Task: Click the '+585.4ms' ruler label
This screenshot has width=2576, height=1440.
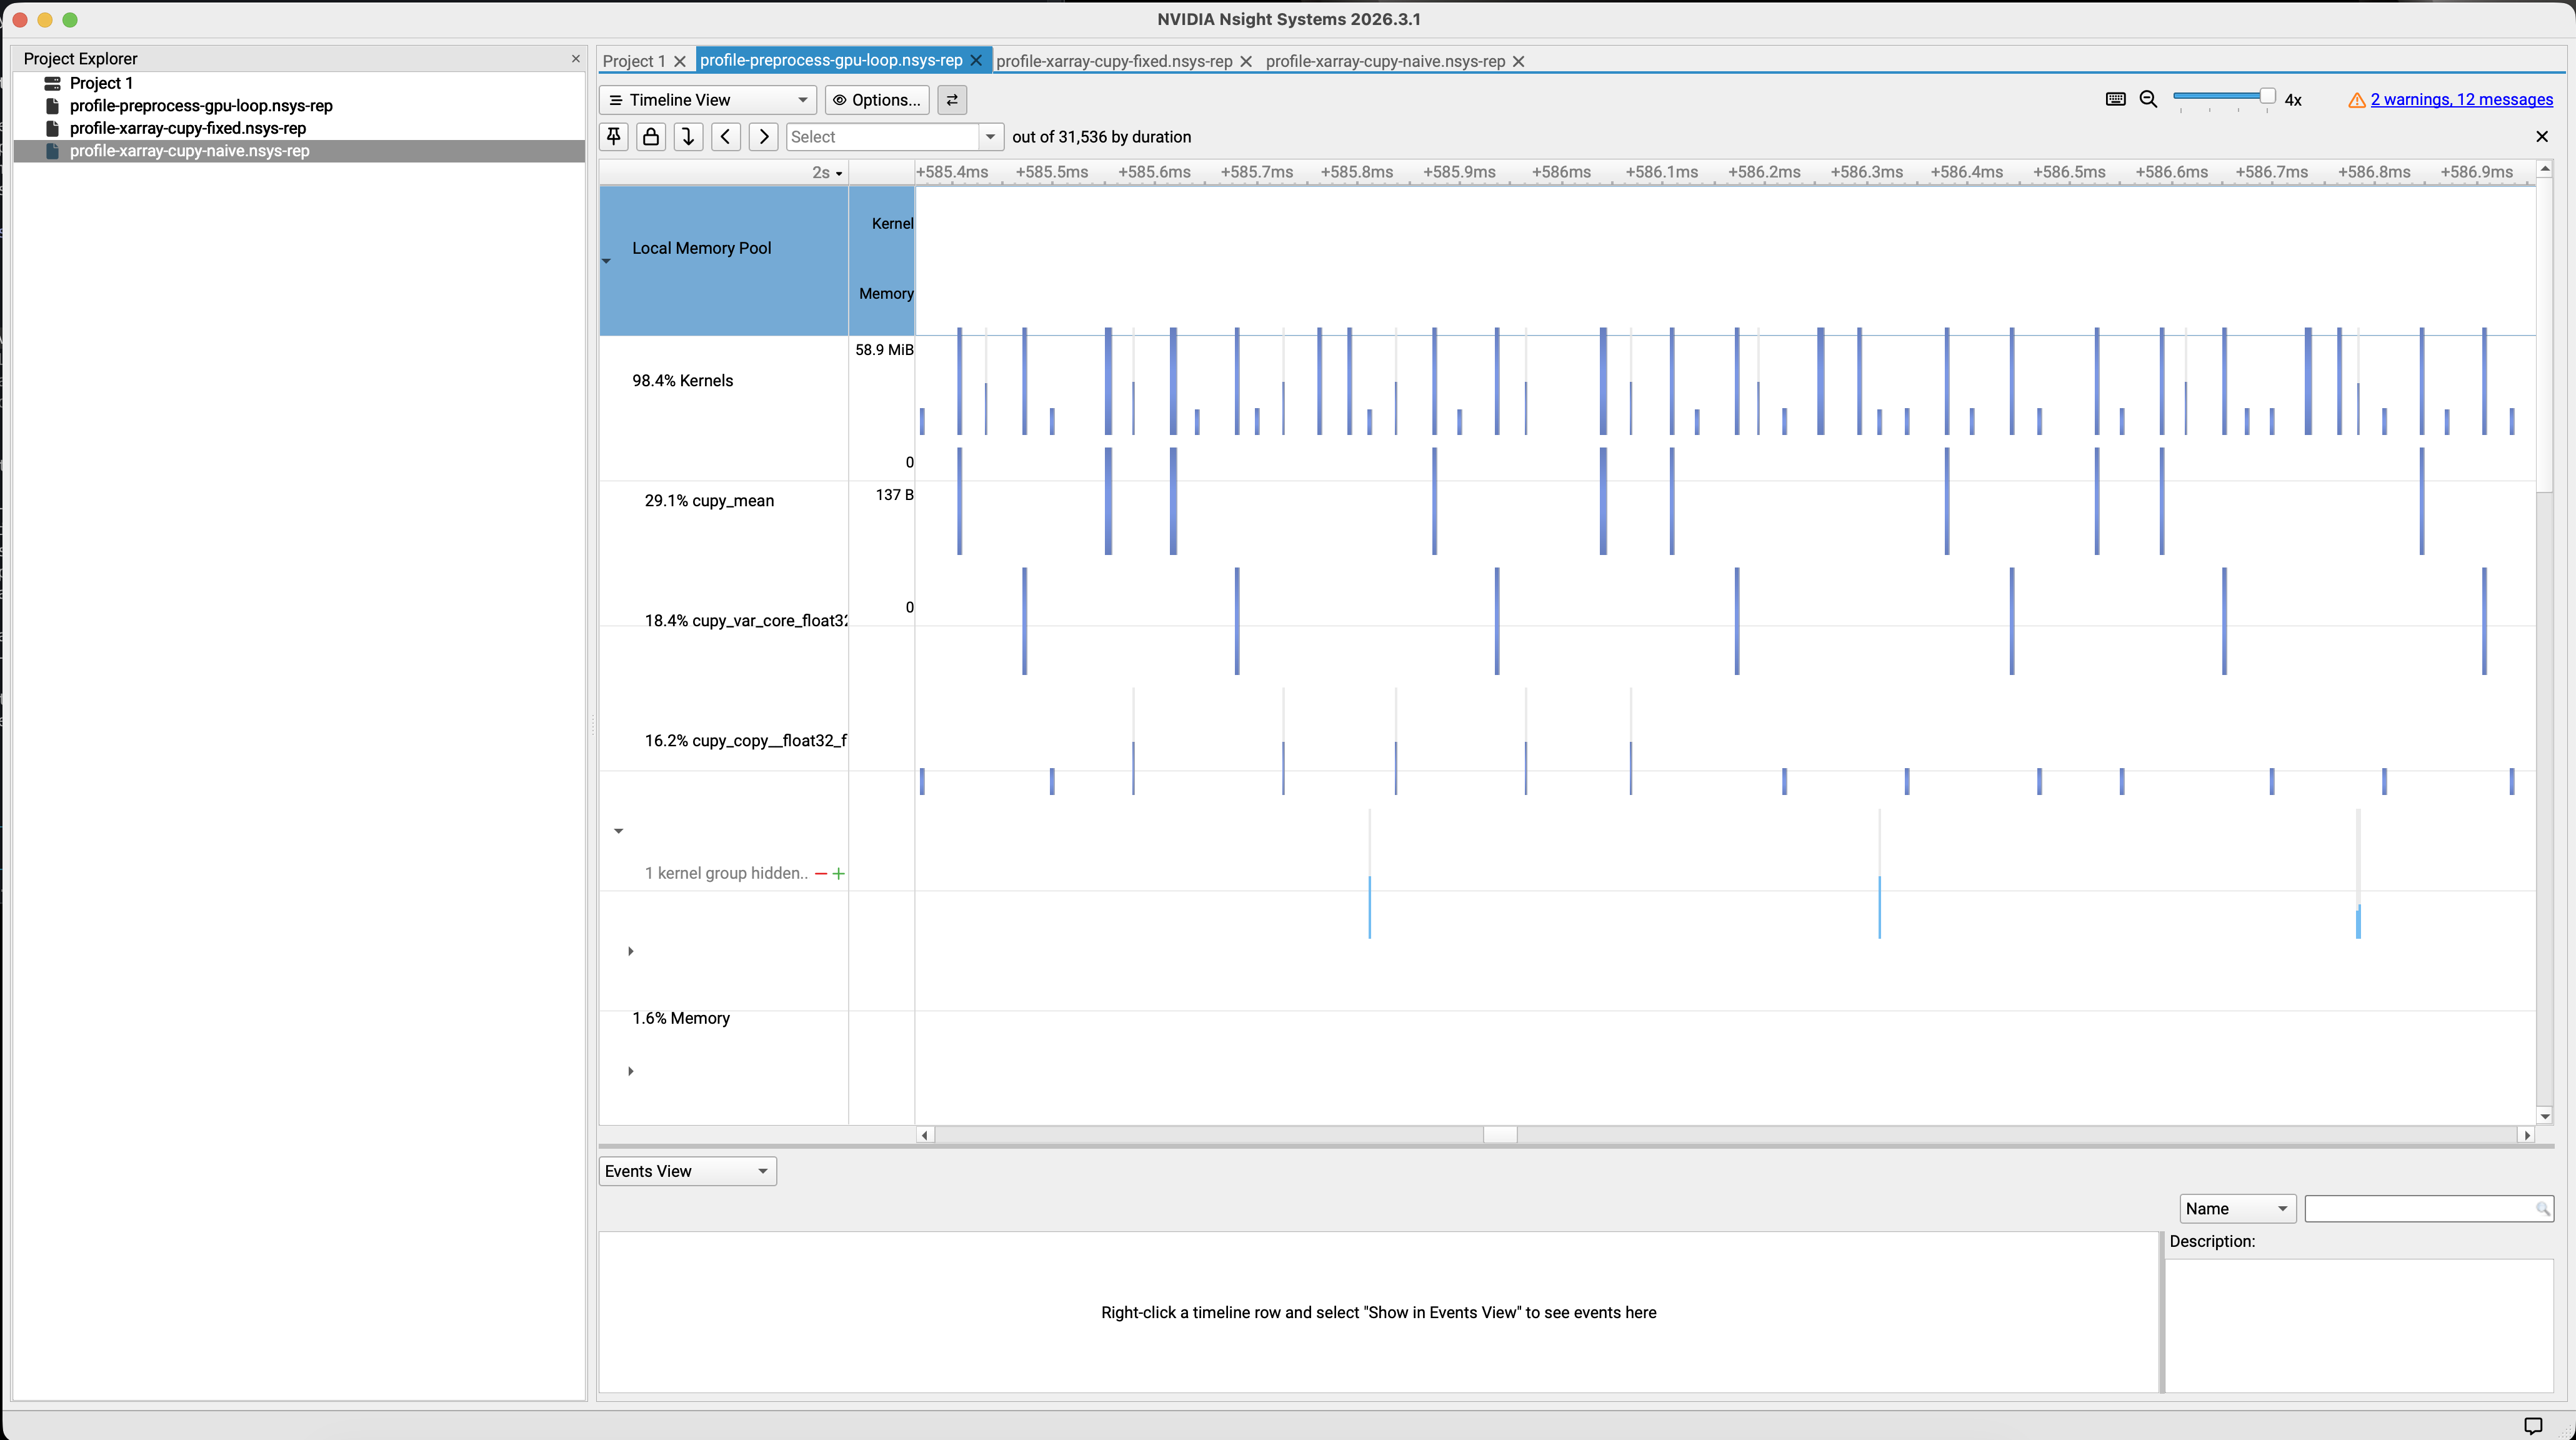Action: pyautogui.click(x=952, y=172)
